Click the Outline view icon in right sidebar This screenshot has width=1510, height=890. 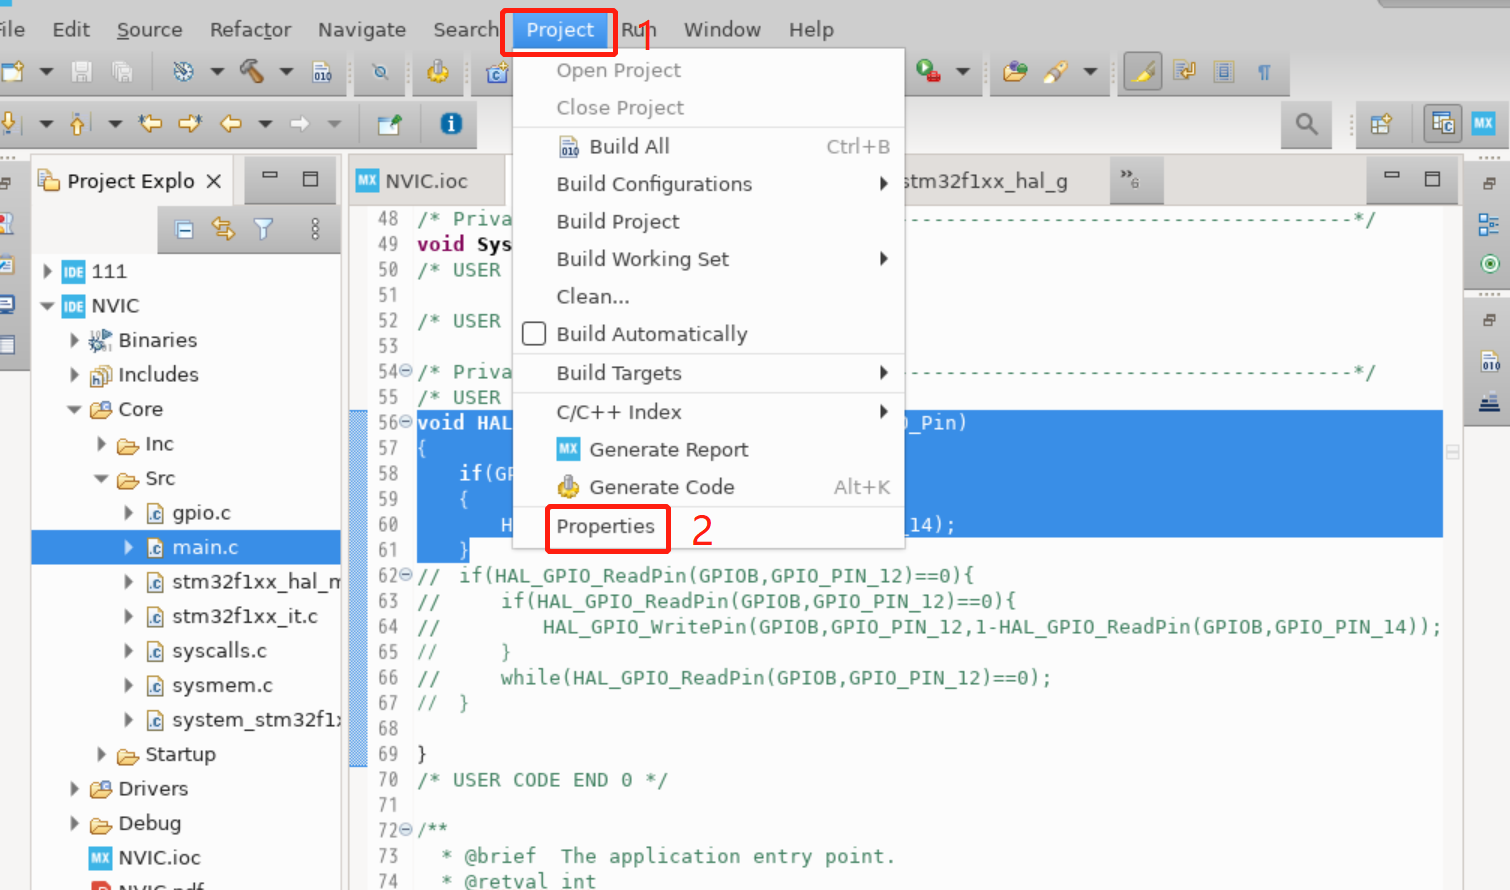tap(1489, 225)
